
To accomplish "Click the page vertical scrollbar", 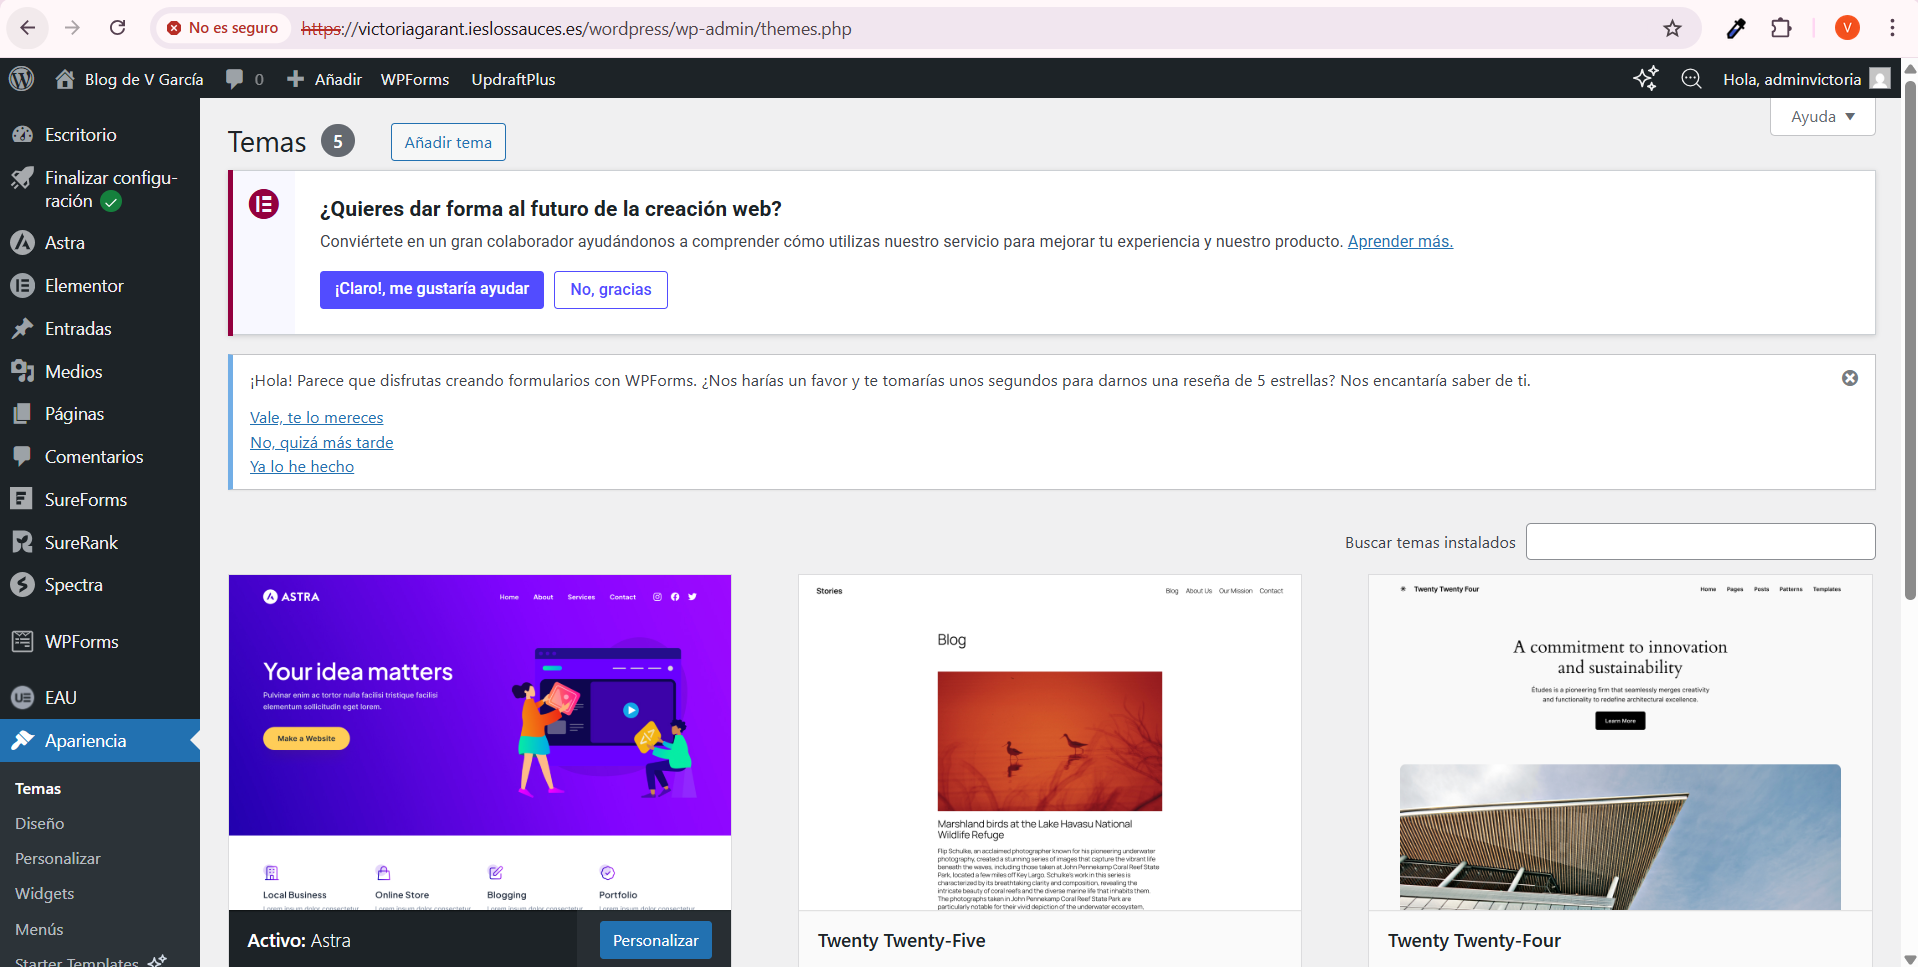I will pyautogui.click(x=1909, y=340).
